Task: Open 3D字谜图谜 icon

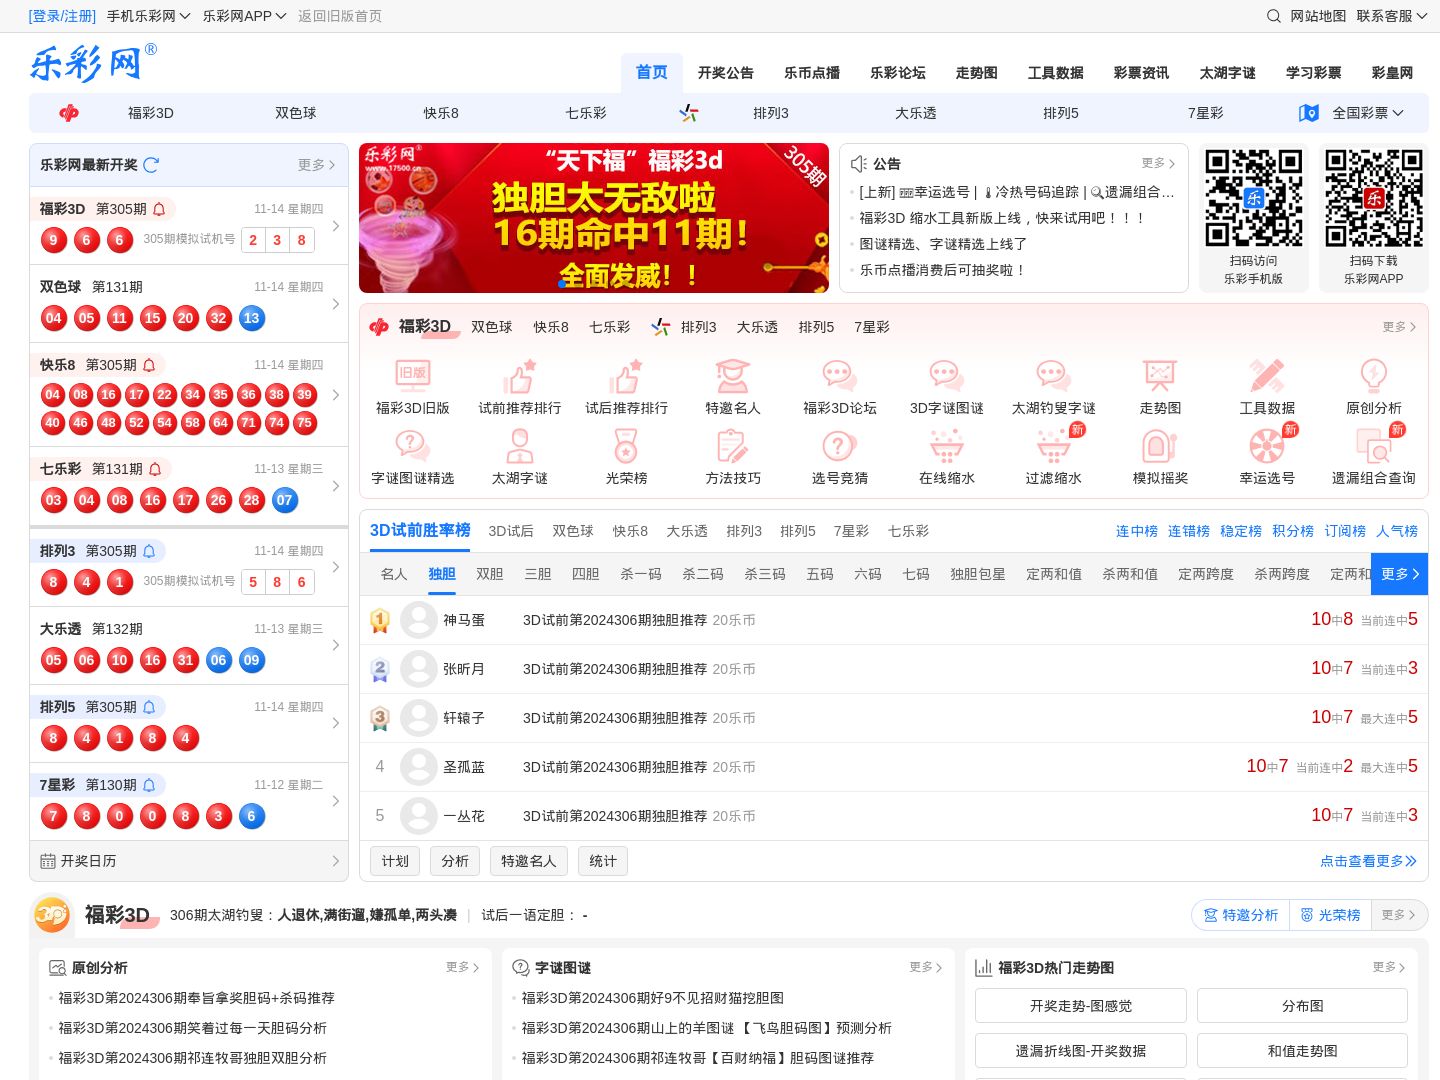Action: coord(947,376)
